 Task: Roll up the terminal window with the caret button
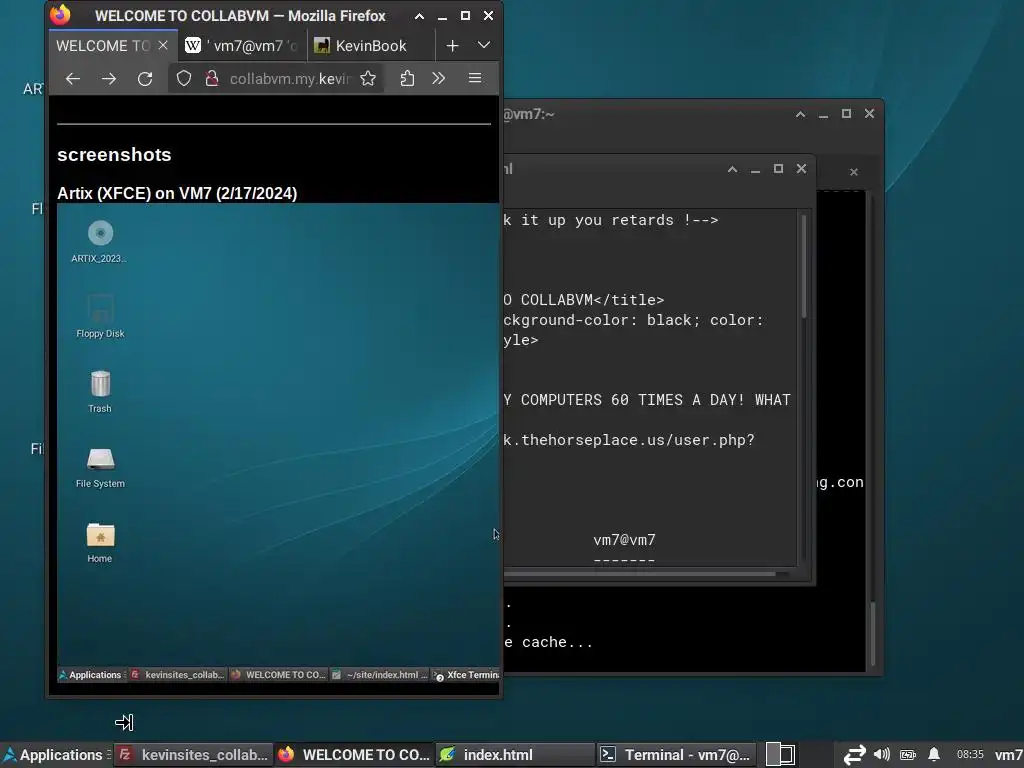click(x=800, y=114)
